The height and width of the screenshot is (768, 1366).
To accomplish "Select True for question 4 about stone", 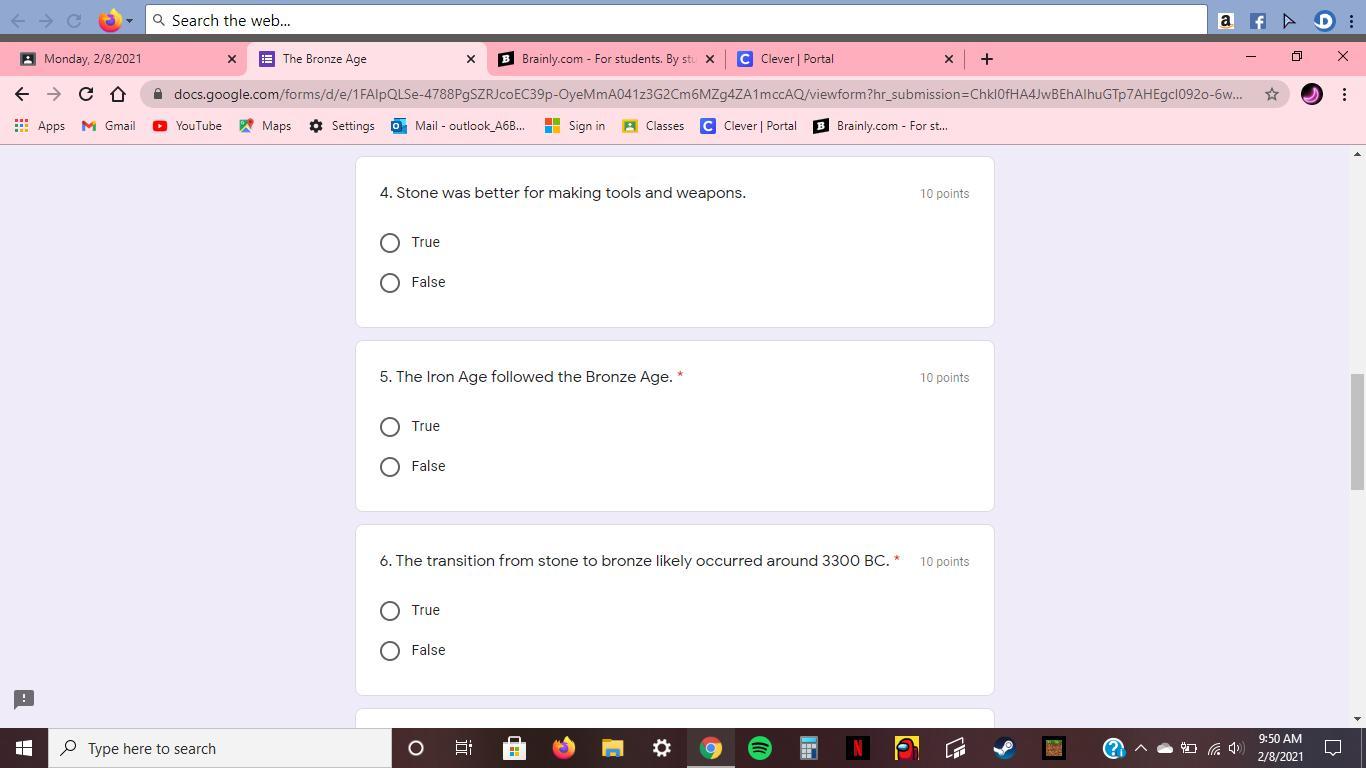I will pyautogui.click(x=390, y=243).
